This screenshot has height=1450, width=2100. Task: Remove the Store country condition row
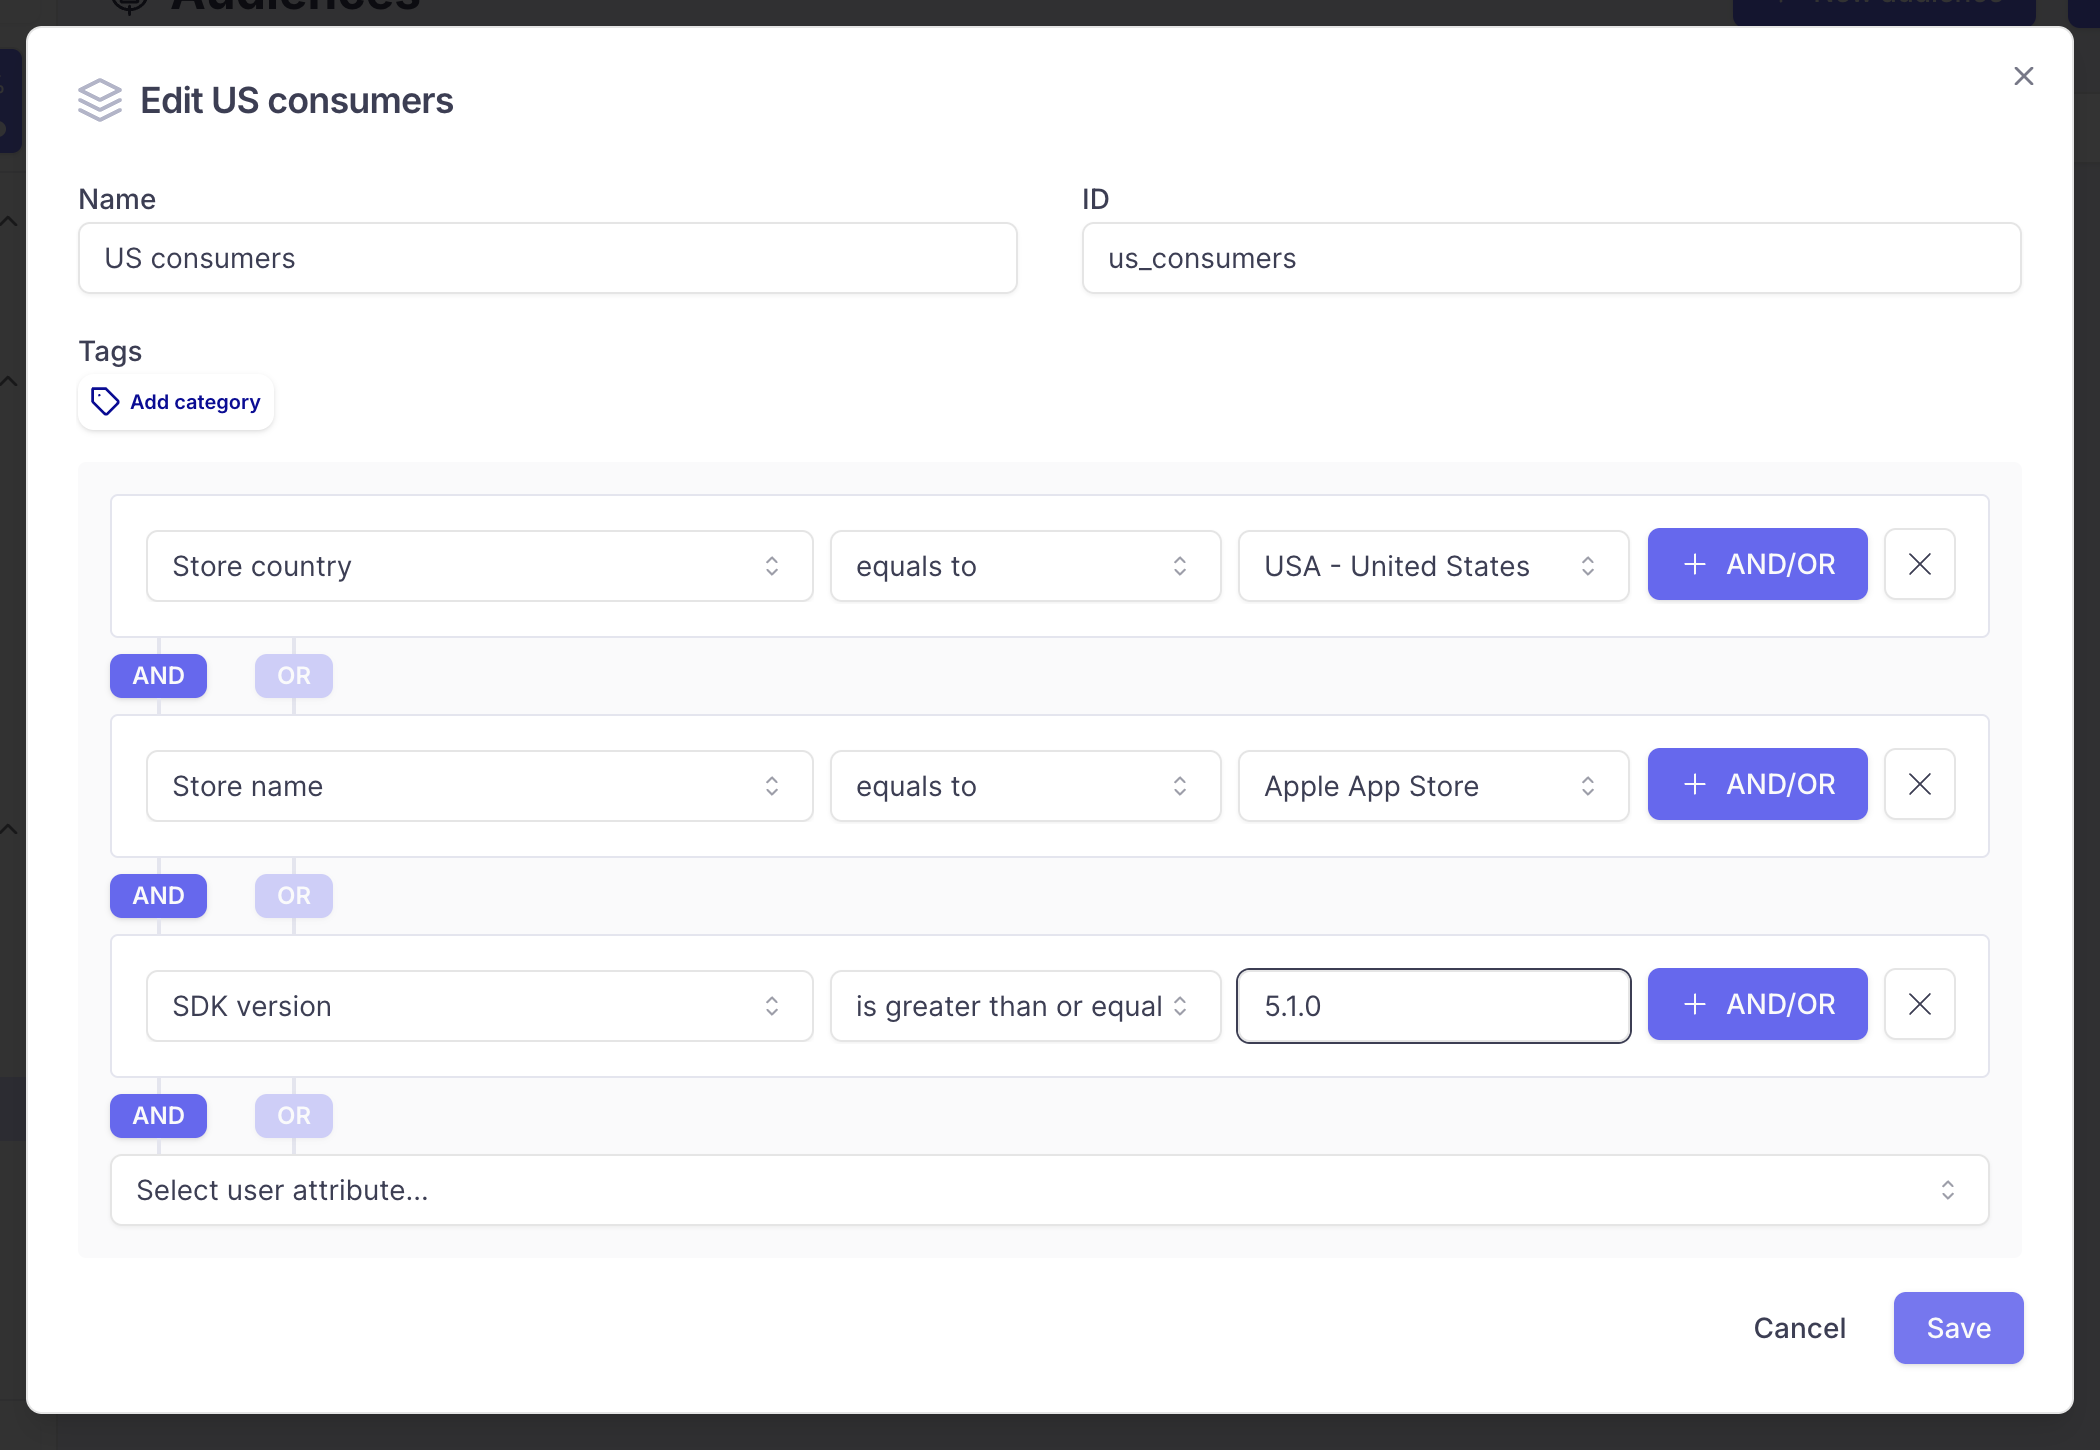(1919, 564)
